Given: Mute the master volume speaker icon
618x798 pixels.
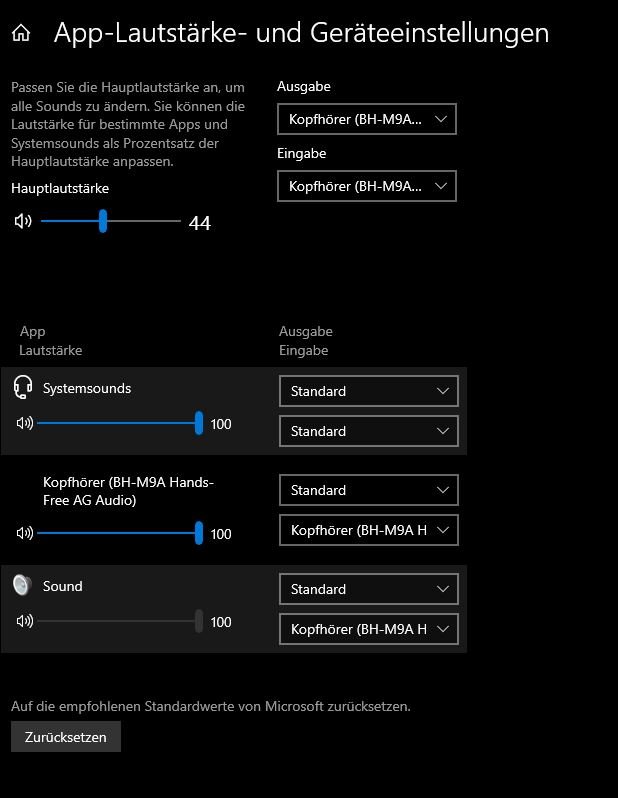Looking at the screenshot, I should [23, 221].
